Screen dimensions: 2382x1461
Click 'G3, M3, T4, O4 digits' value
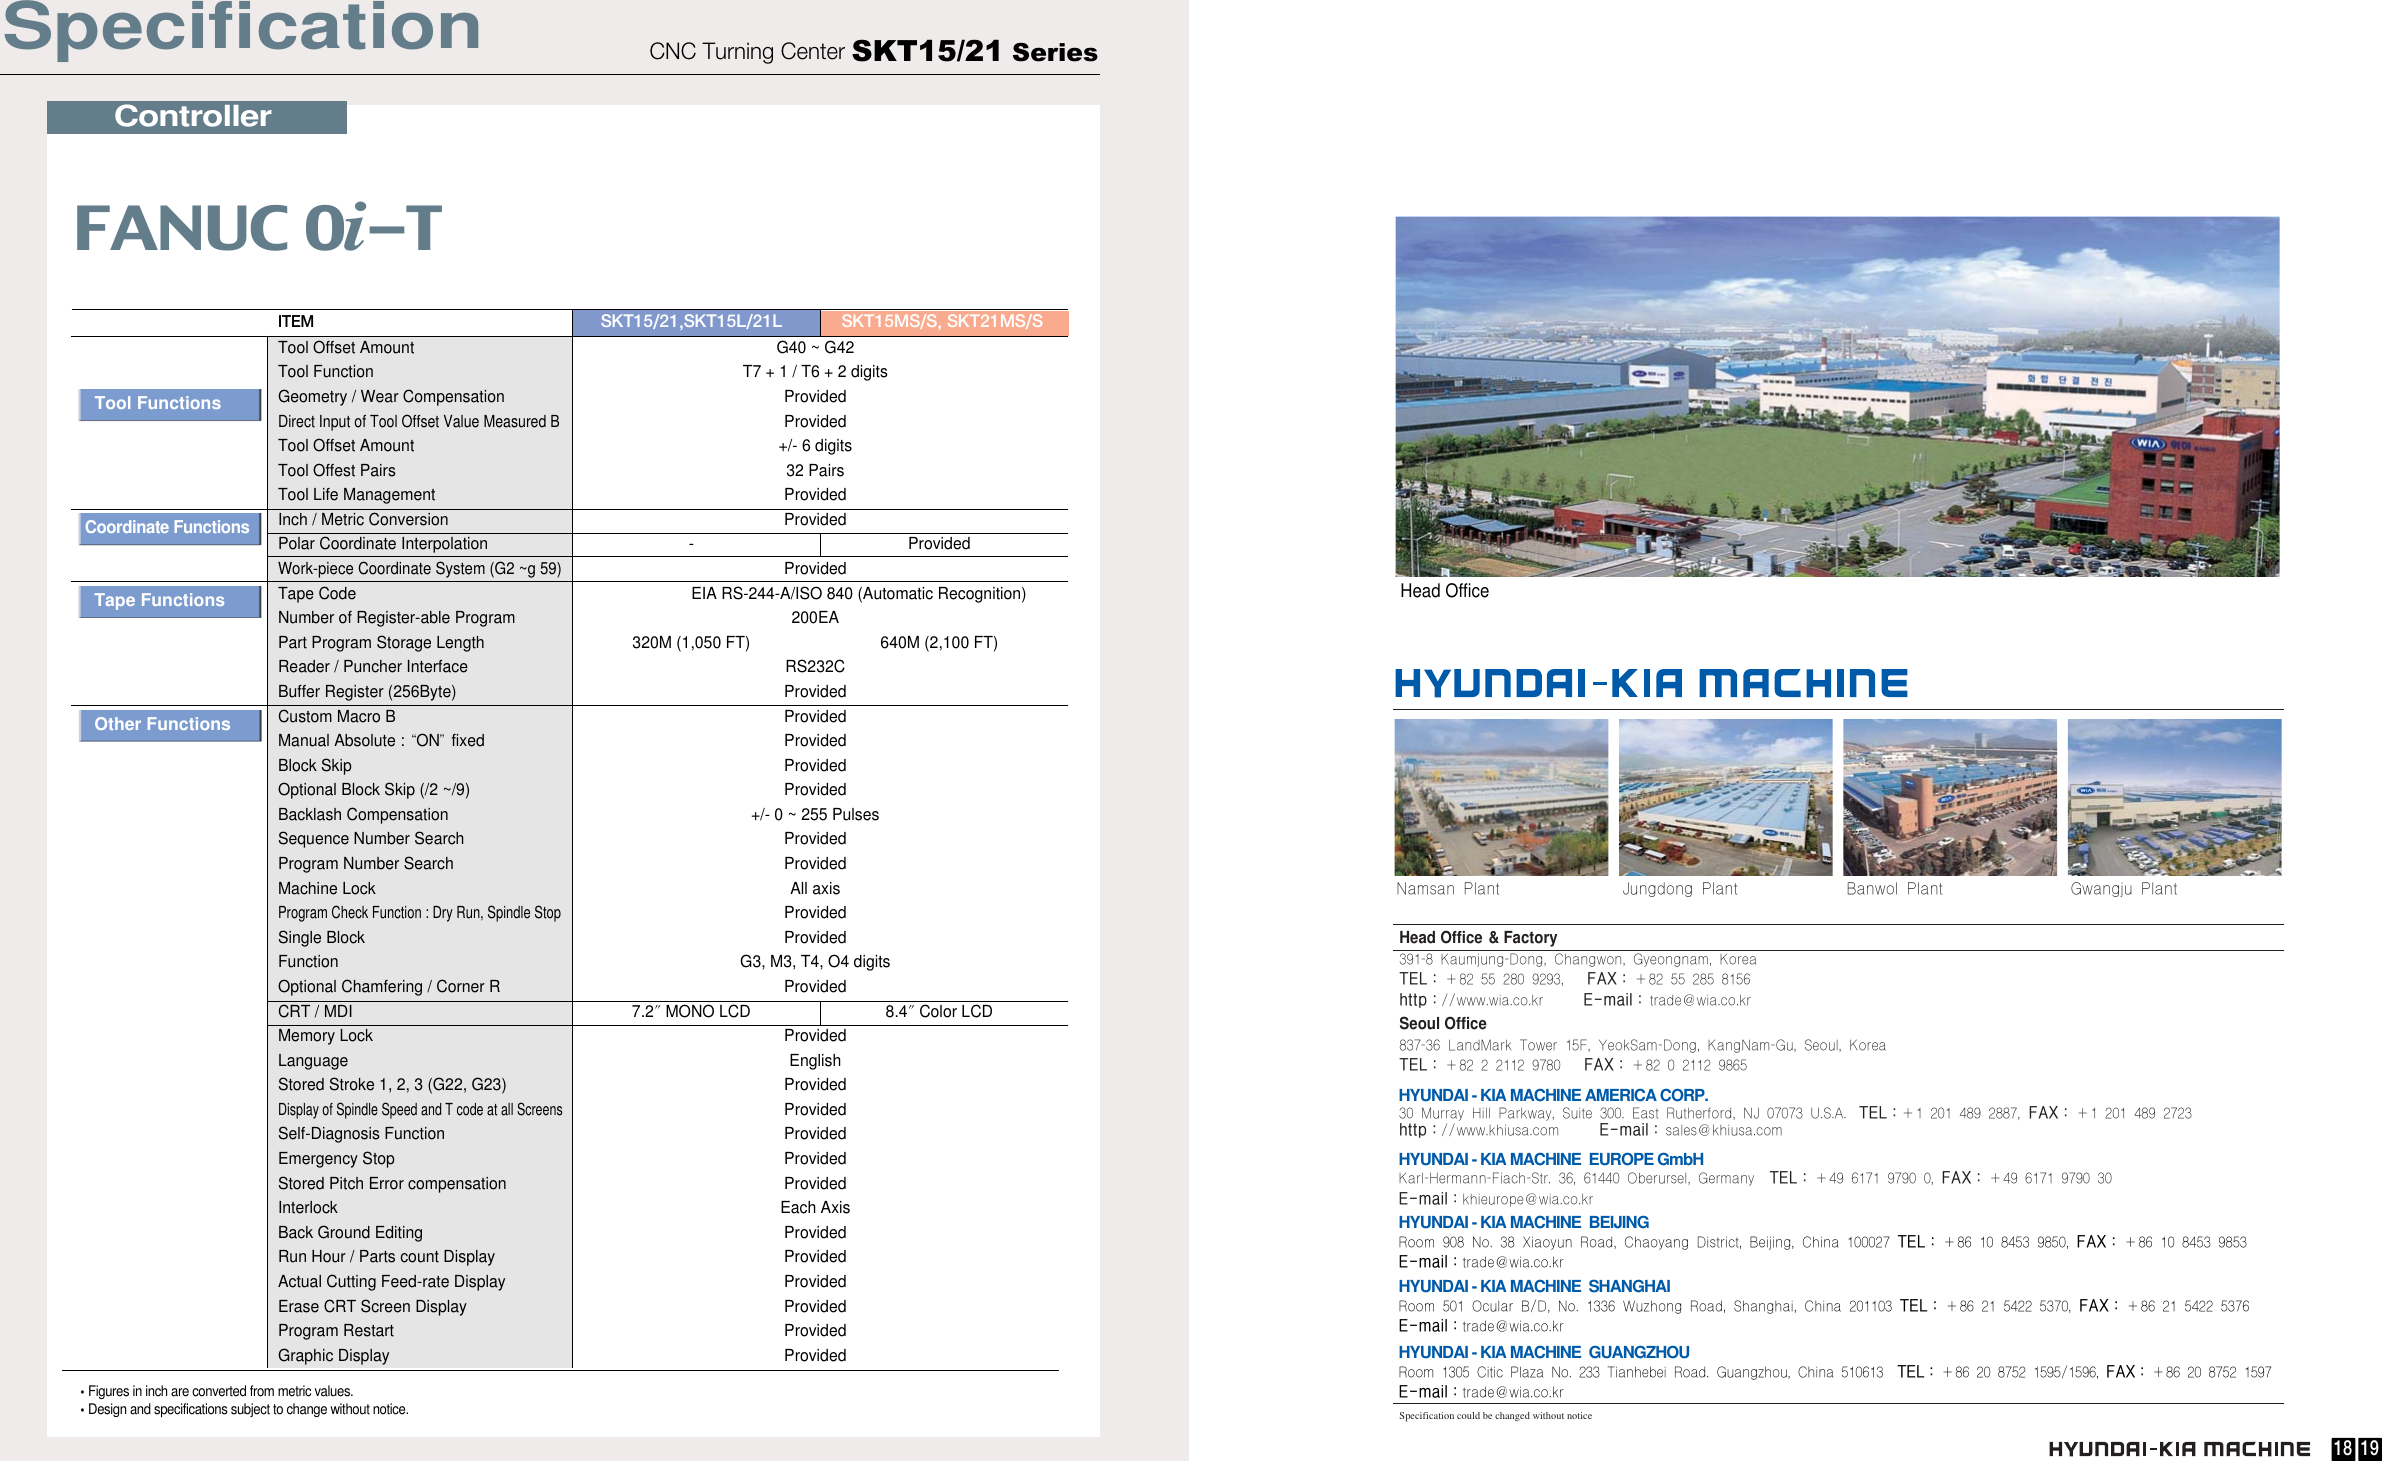pyautogui.click(x=815, y=962)
